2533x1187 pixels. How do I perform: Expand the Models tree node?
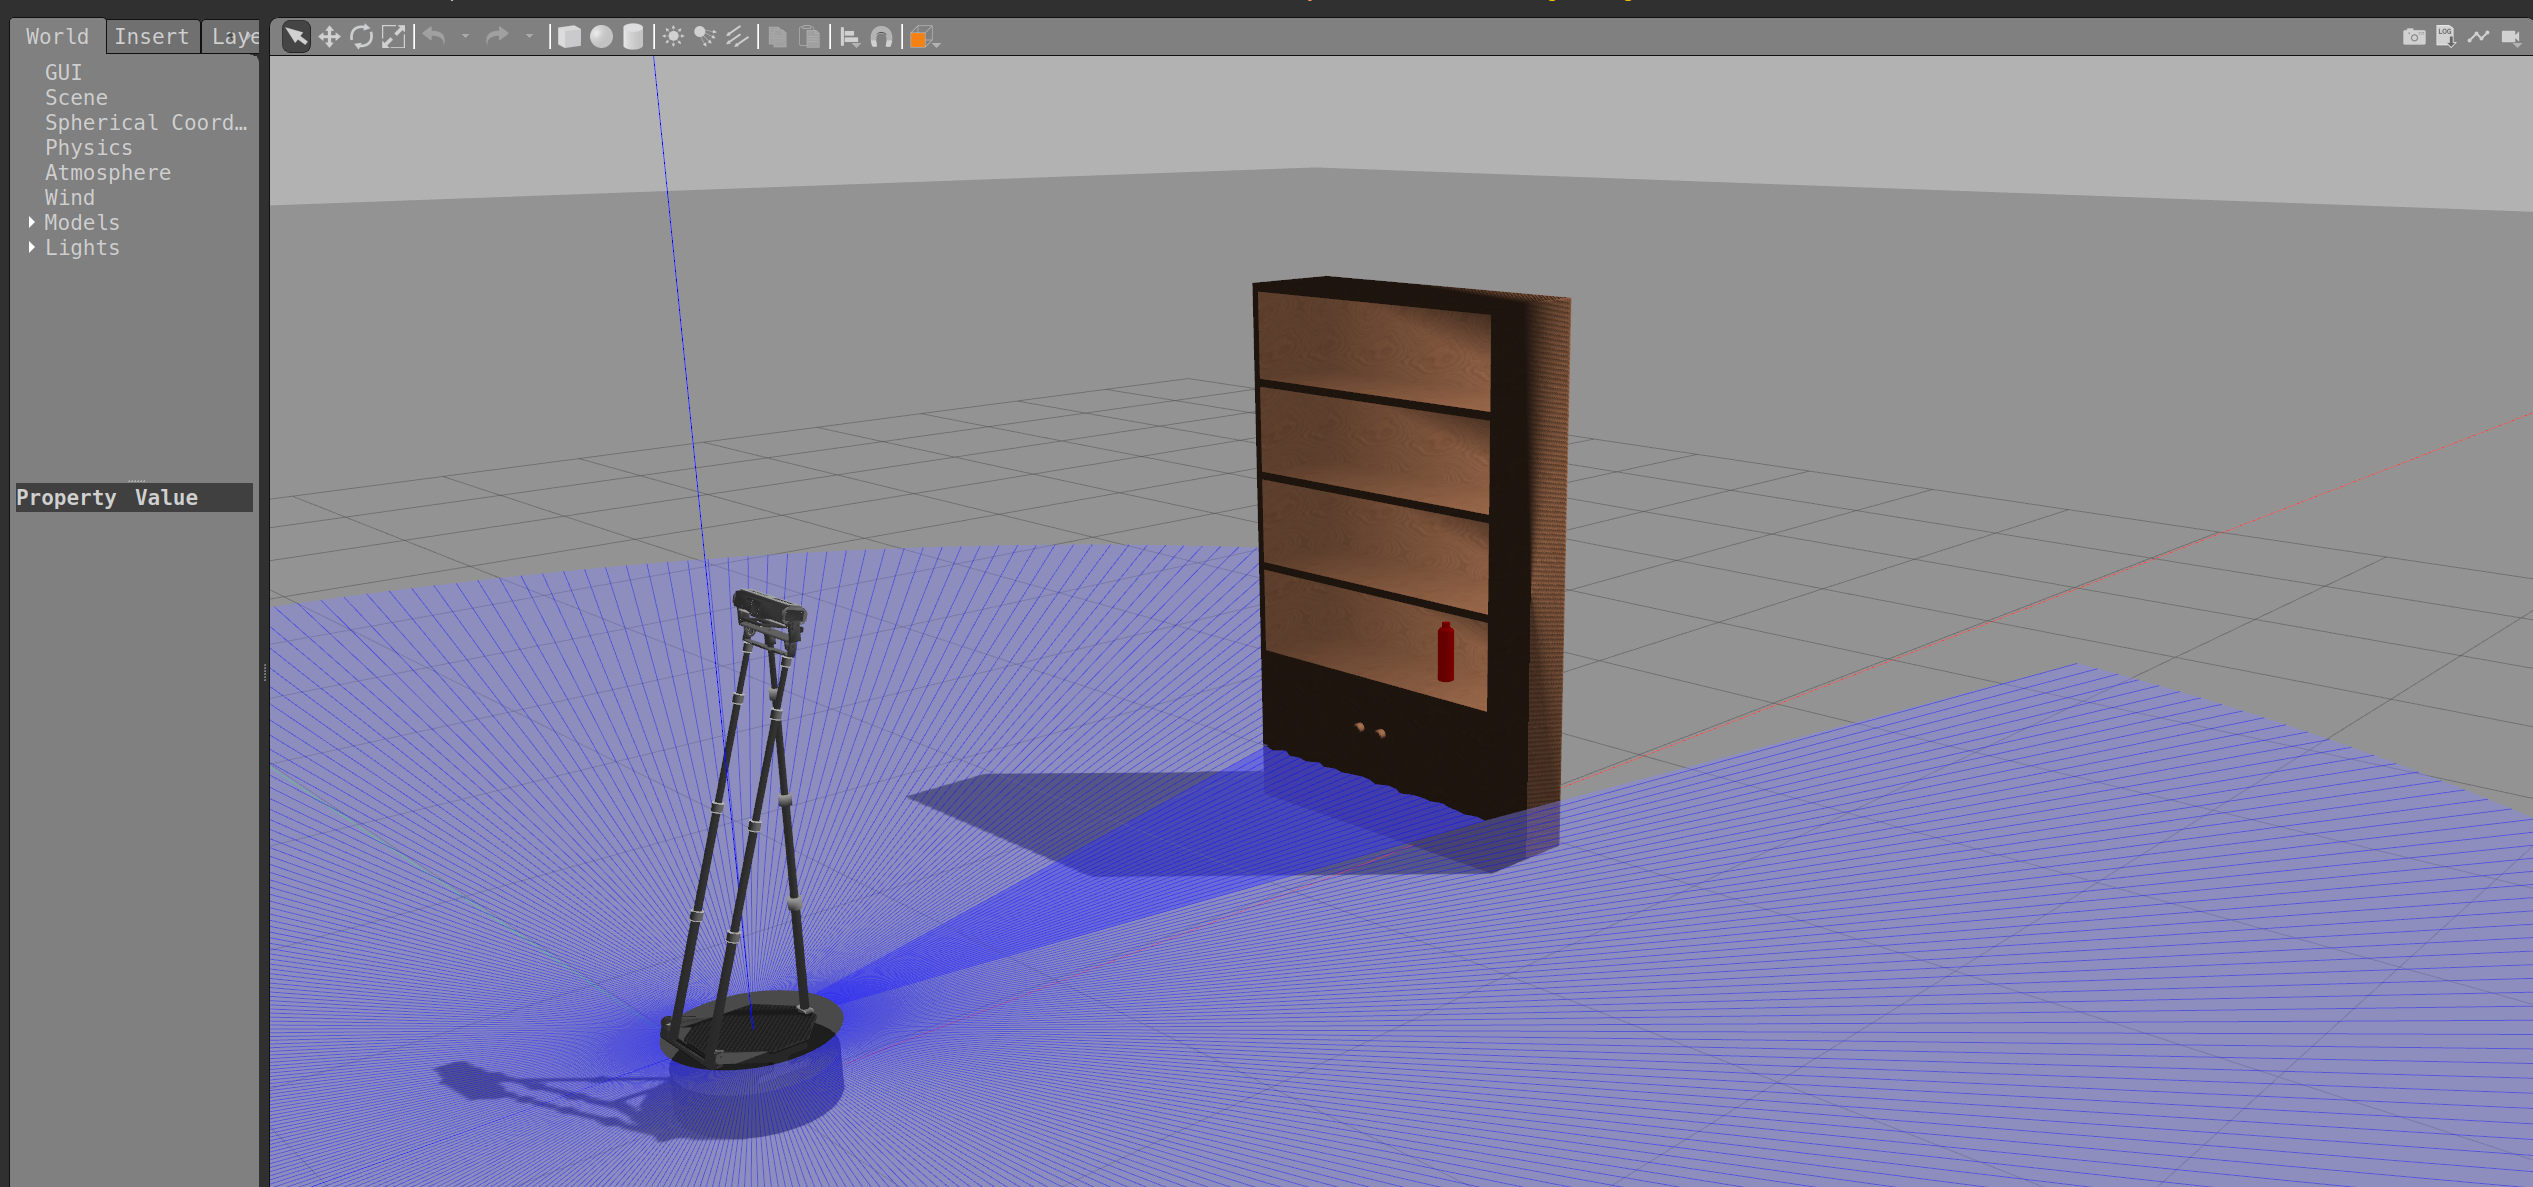pos(32,222)
